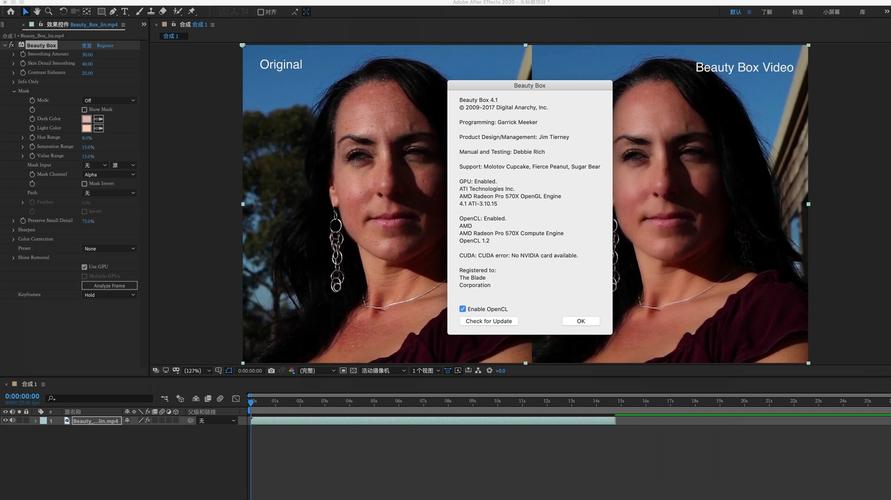
Task: Toggle transparency grid button below viewer
Action: 353,370
